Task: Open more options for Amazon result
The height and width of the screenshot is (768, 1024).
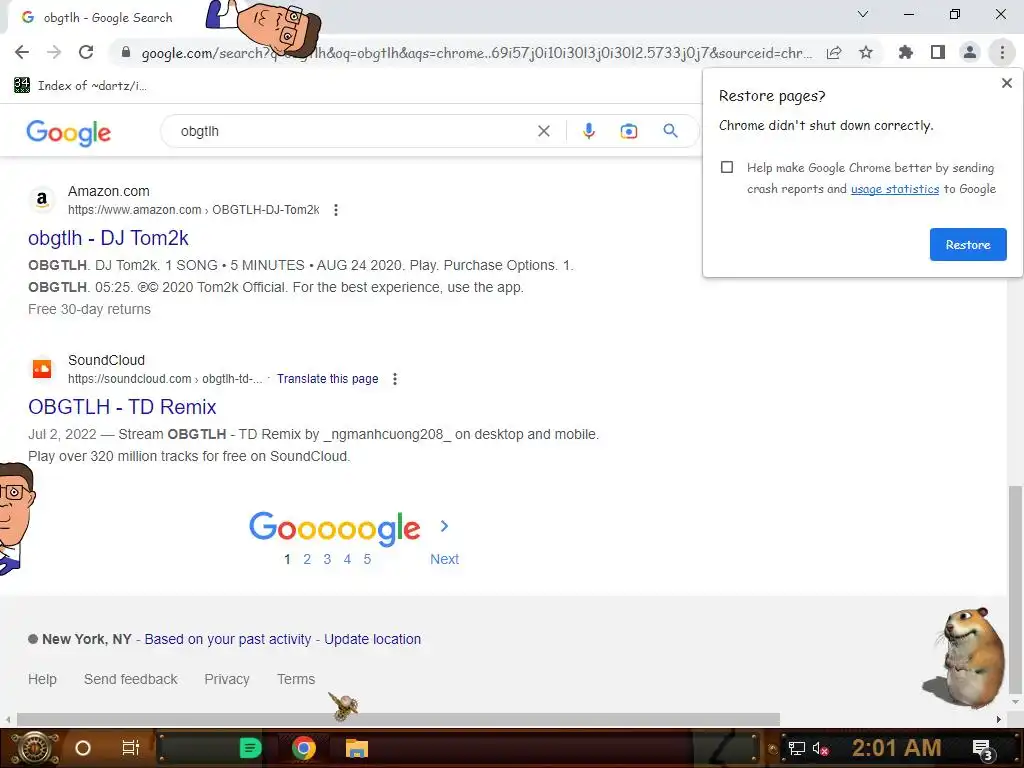Action: tap(336, 210)
